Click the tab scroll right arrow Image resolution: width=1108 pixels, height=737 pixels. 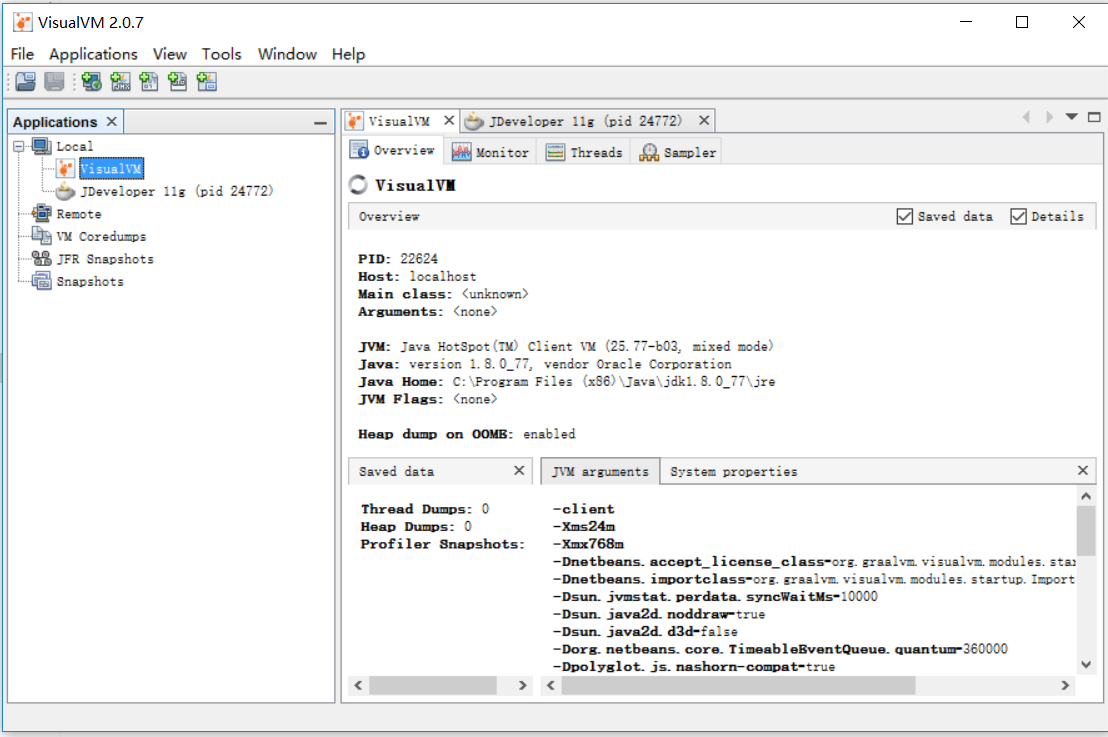pyautogui.click(x=1049, y=117)
